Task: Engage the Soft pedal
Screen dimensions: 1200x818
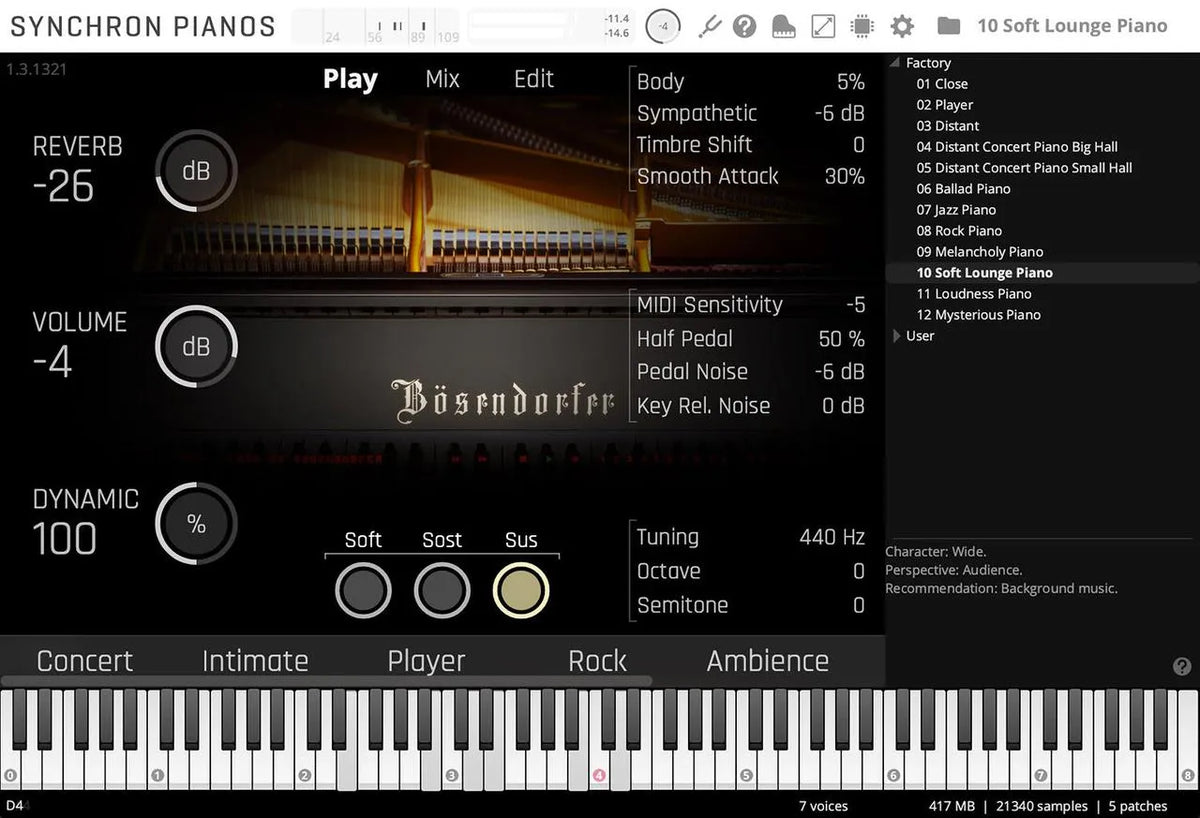Action: 362,589
